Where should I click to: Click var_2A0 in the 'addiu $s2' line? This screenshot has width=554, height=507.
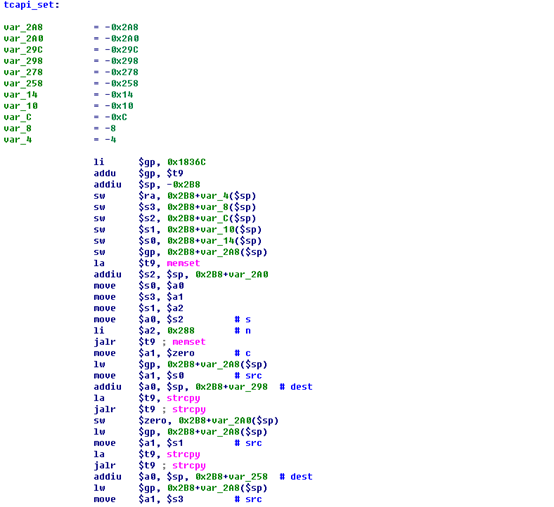pyautogui.click(x=248, y=275)
